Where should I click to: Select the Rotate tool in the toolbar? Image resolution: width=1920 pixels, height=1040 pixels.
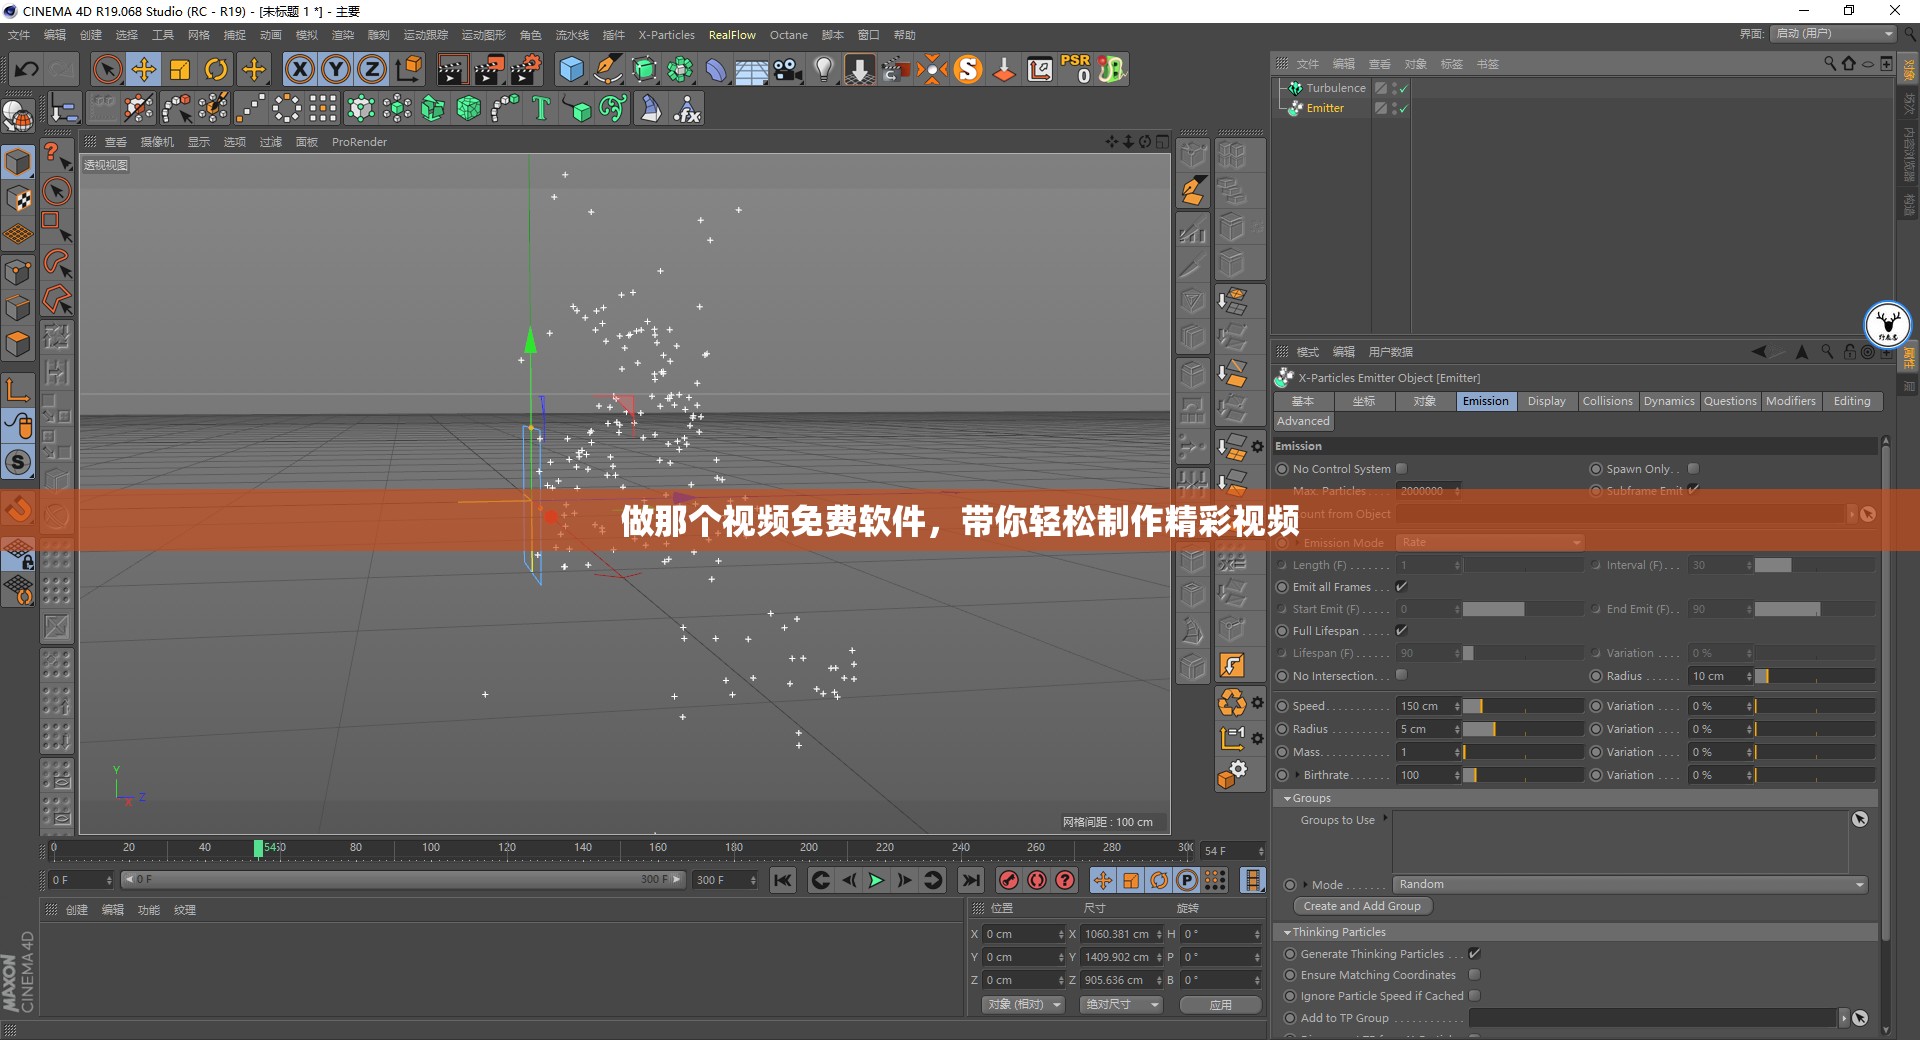click(x=216, y=69)
